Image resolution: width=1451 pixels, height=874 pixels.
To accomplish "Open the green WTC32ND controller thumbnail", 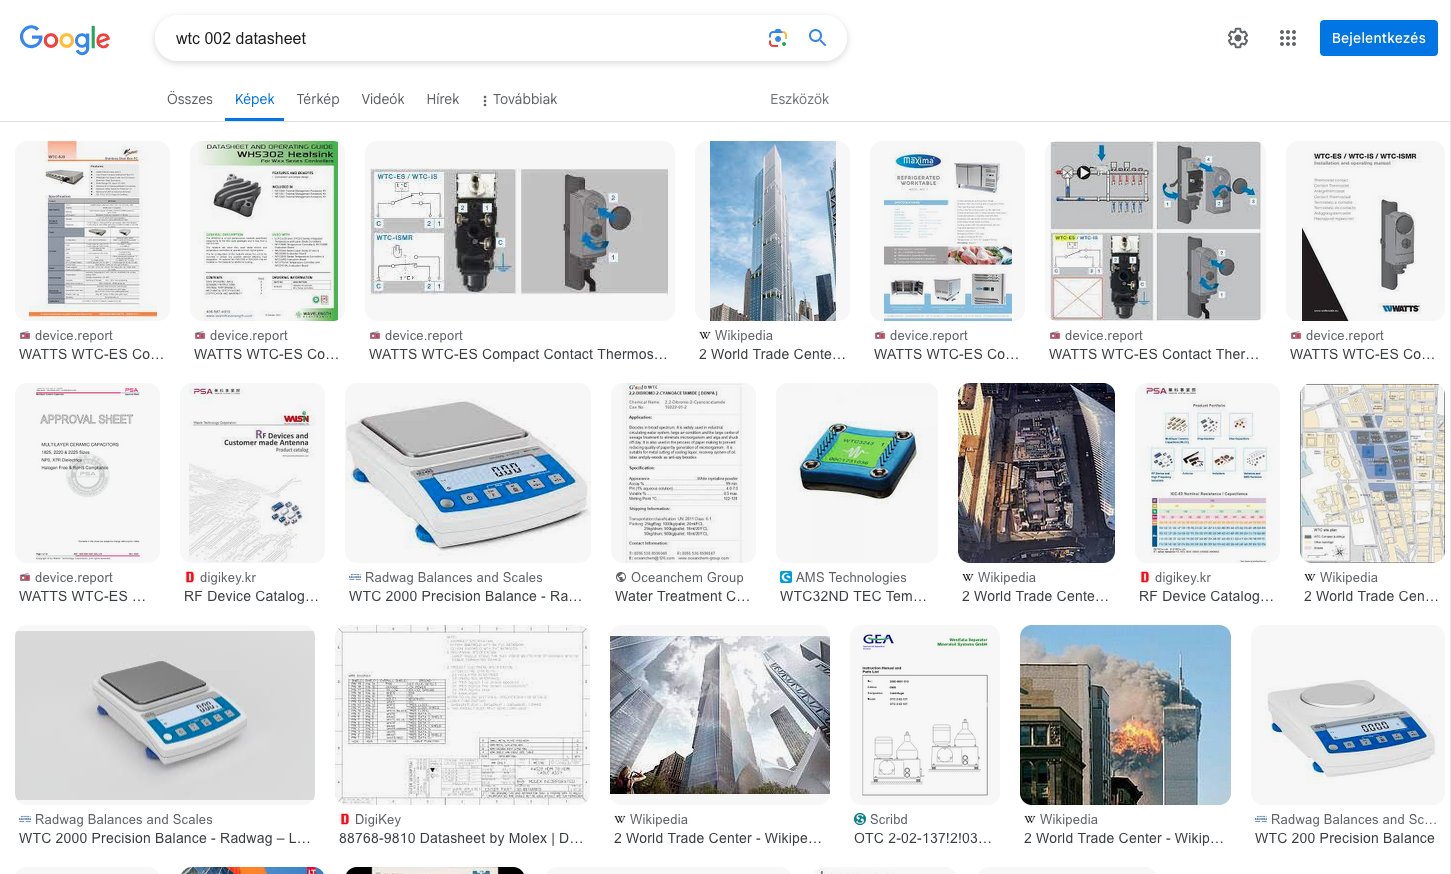I will coord(857,473).
